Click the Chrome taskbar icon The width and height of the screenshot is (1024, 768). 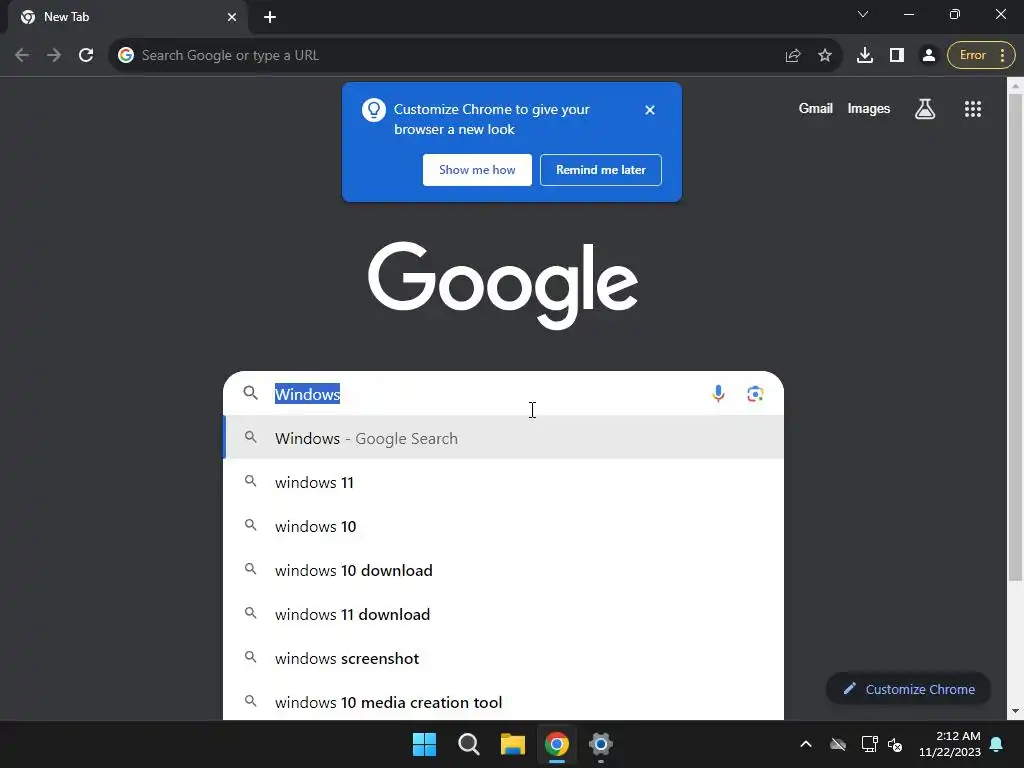pyautogui.click(x=556, y=744)
